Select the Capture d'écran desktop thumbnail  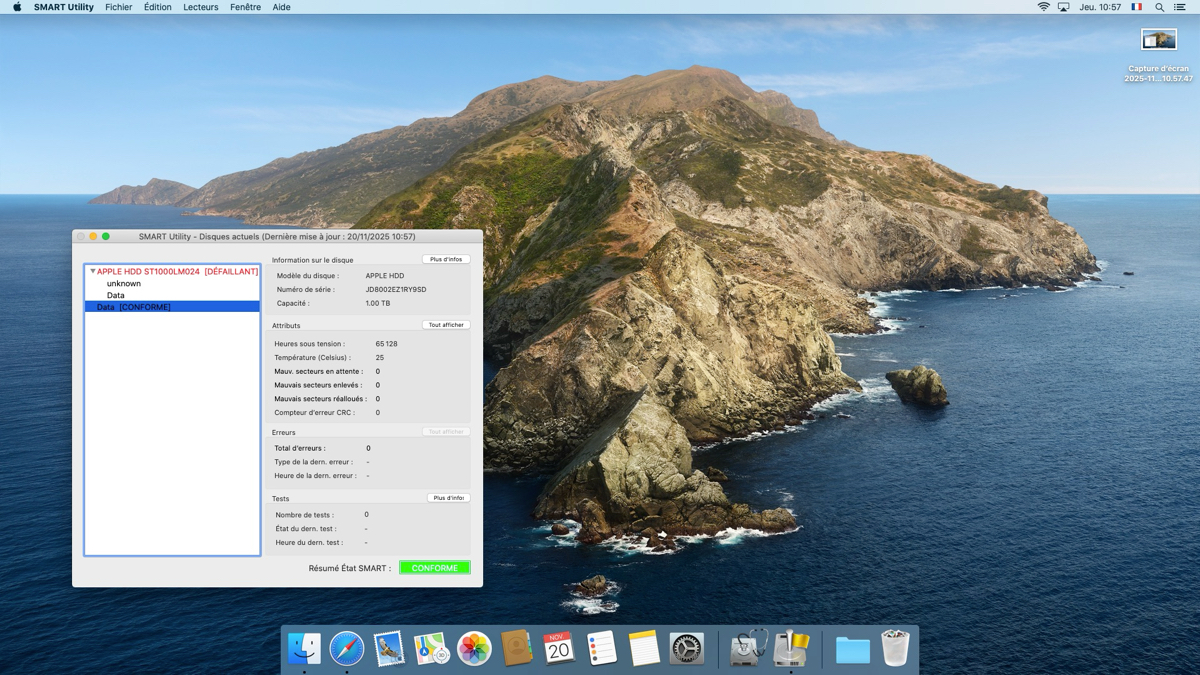(1158, 40)
